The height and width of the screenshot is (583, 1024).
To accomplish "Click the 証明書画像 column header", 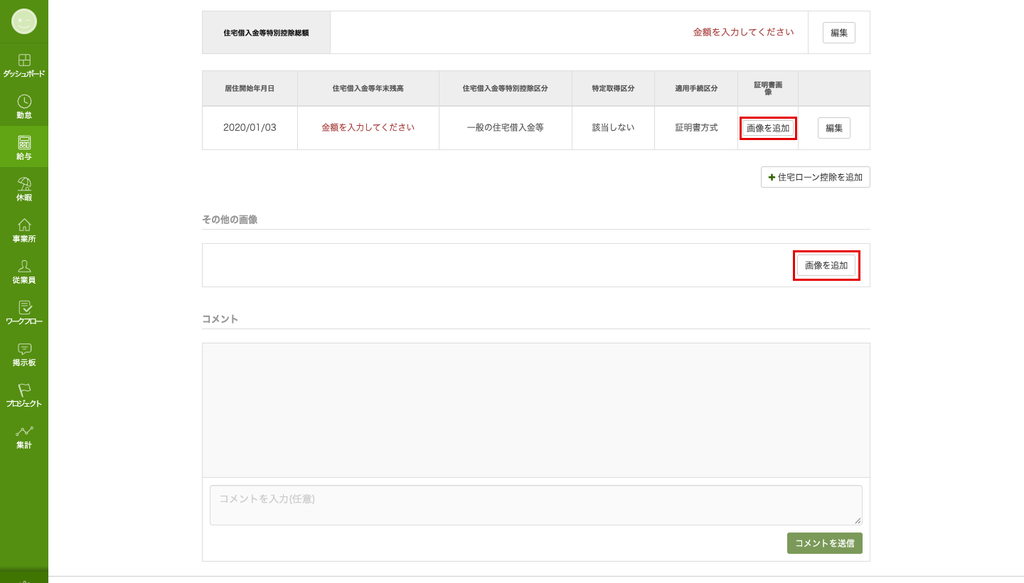I will [768, 88].
